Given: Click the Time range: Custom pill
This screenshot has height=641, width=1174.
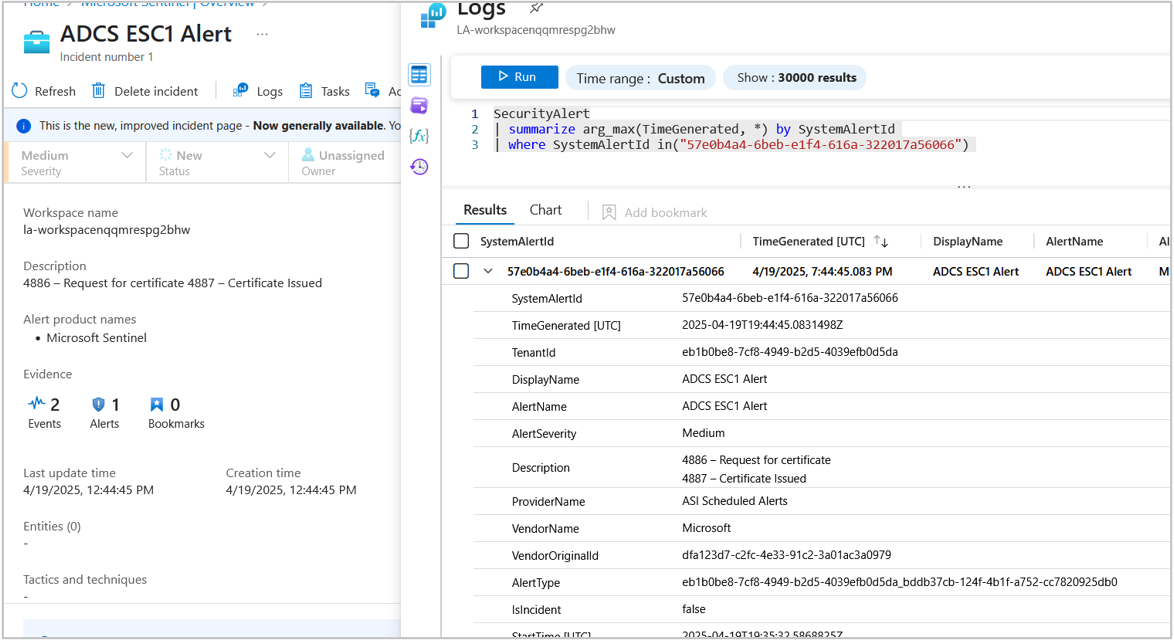Looking at the screenshot, I should [640, 78].
